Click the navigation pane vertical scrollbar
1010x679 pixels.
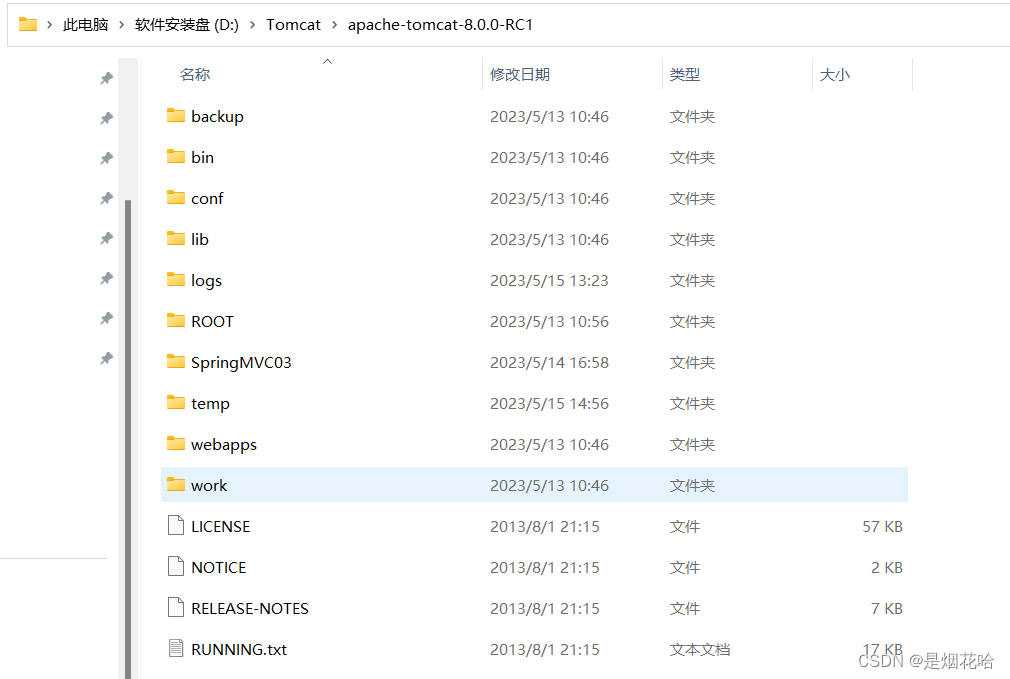pos(128,439)
